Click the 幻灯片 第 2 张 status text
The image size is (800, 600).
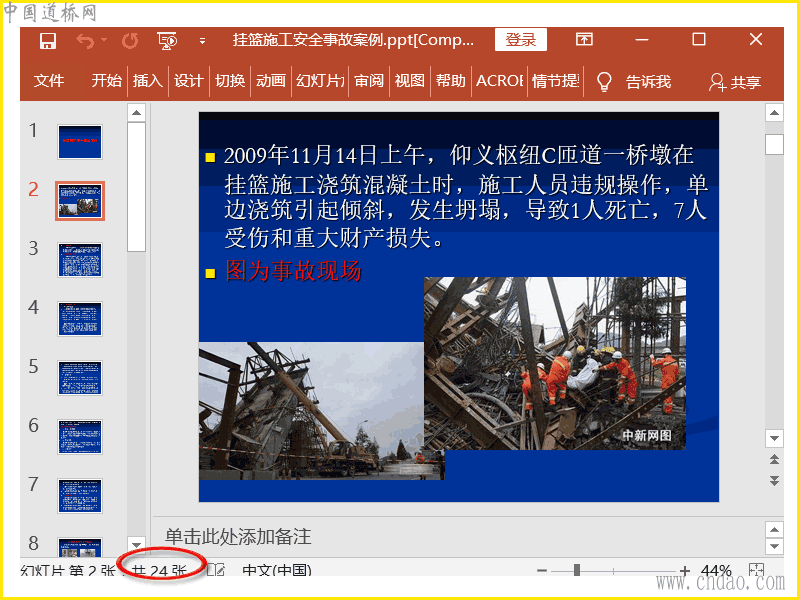[x=68, y=570]
